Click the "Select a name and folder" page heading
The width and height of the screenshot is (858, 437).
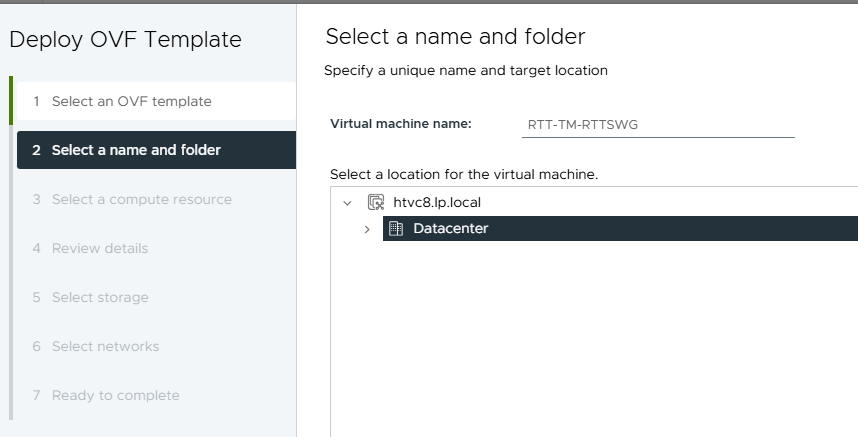[x=455, y=37]
